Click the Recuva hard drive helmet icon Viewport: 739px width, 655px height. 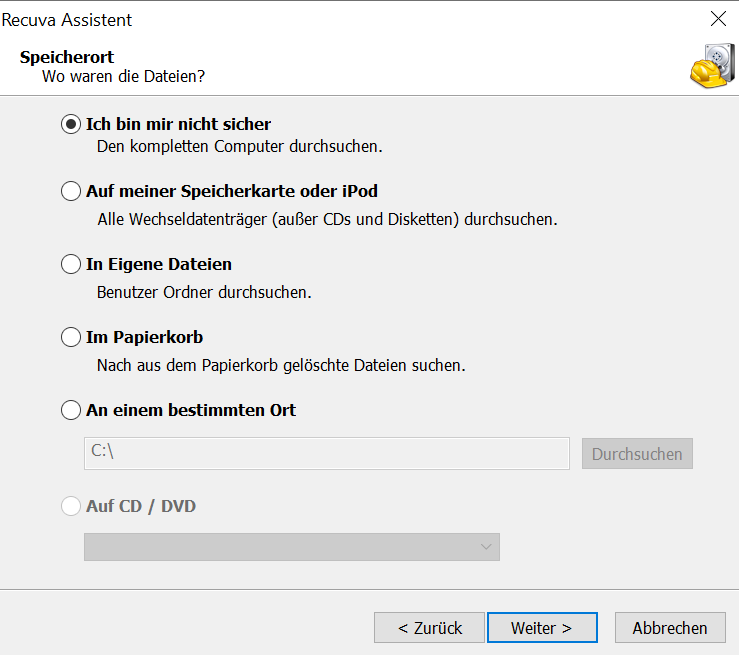(709, 66)
